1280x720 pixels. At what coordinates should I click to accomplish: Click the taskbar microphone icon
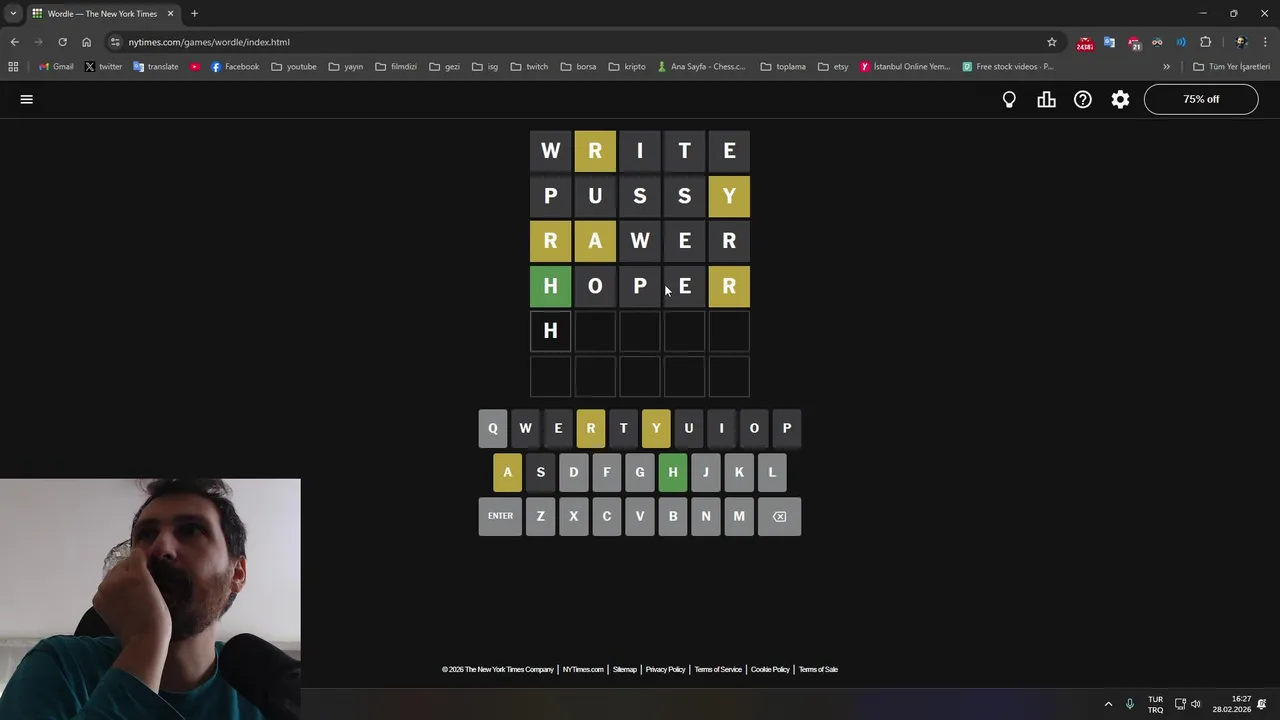[x=1130, y=704]
